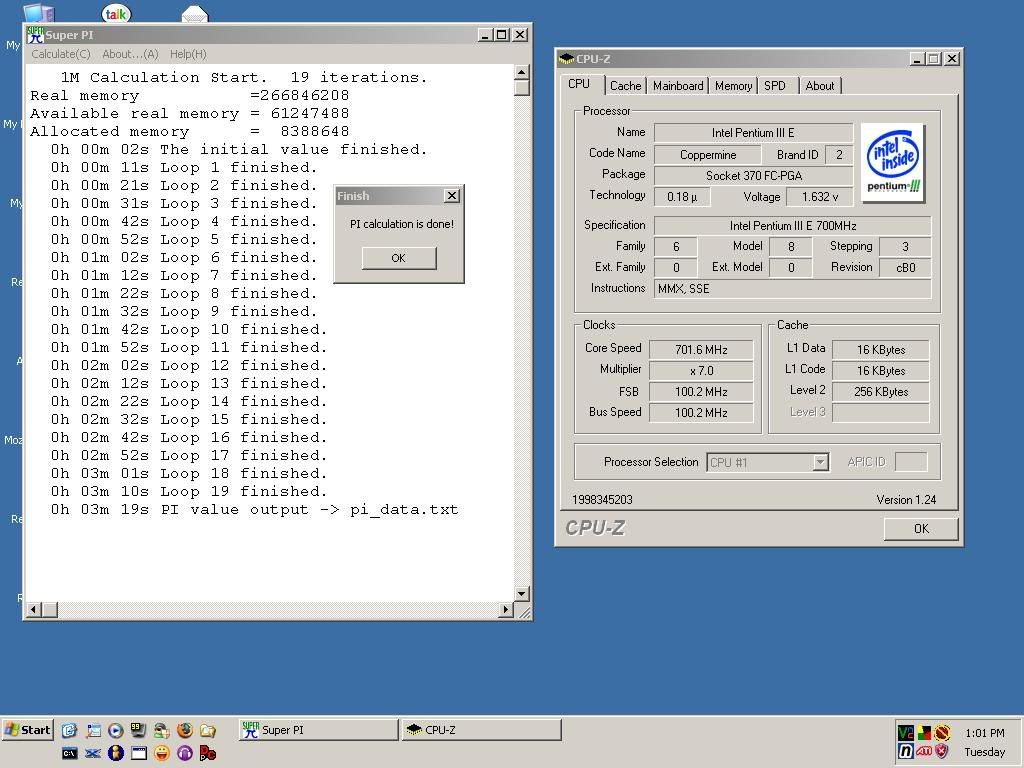This screenshot has width=1024, height=768.
Task: Click the OK button in CPU-Z
Action: click(921, 528)
